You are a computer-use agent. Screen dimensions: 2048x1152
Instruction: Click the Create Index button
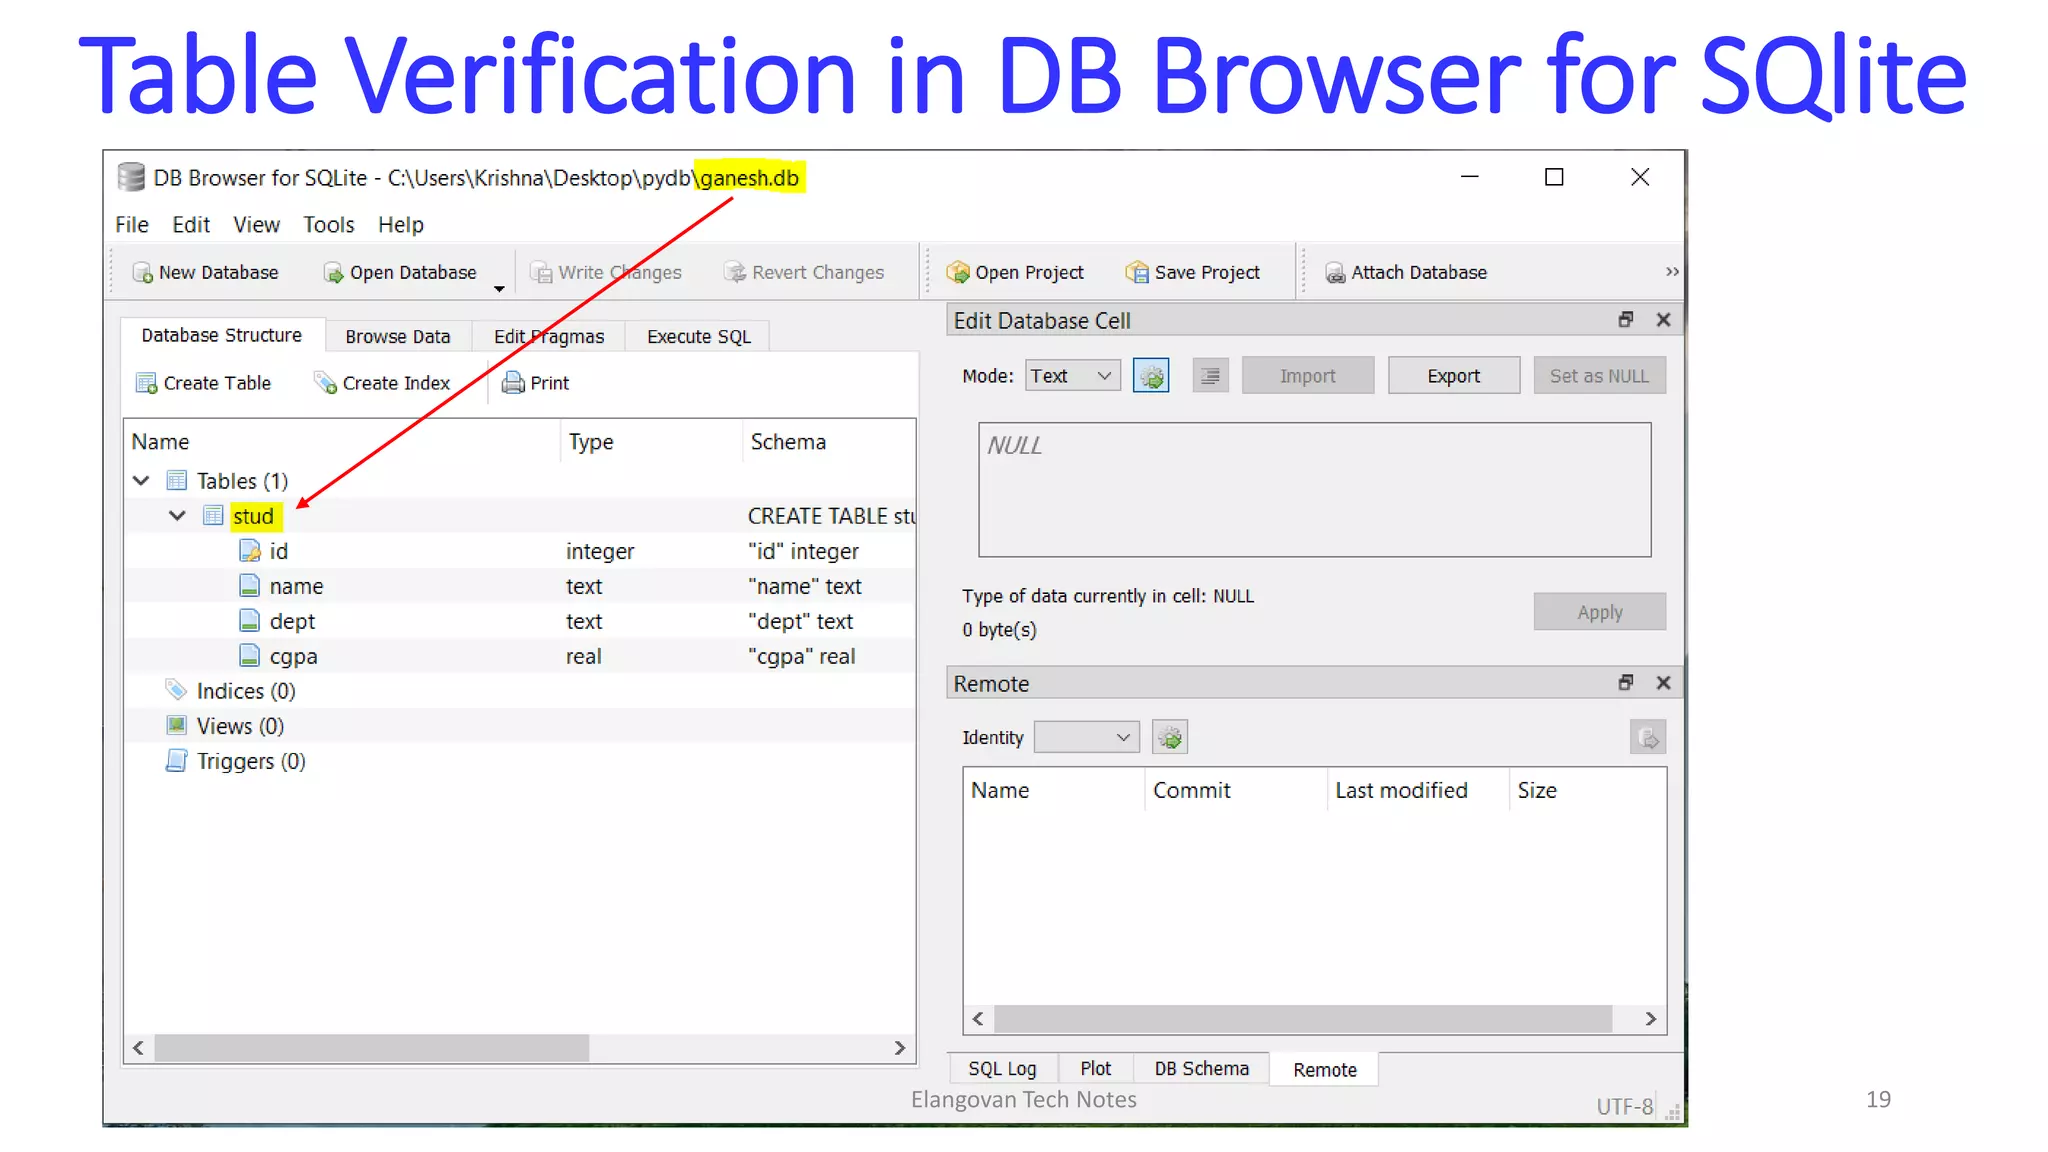[x=382, y=383]
